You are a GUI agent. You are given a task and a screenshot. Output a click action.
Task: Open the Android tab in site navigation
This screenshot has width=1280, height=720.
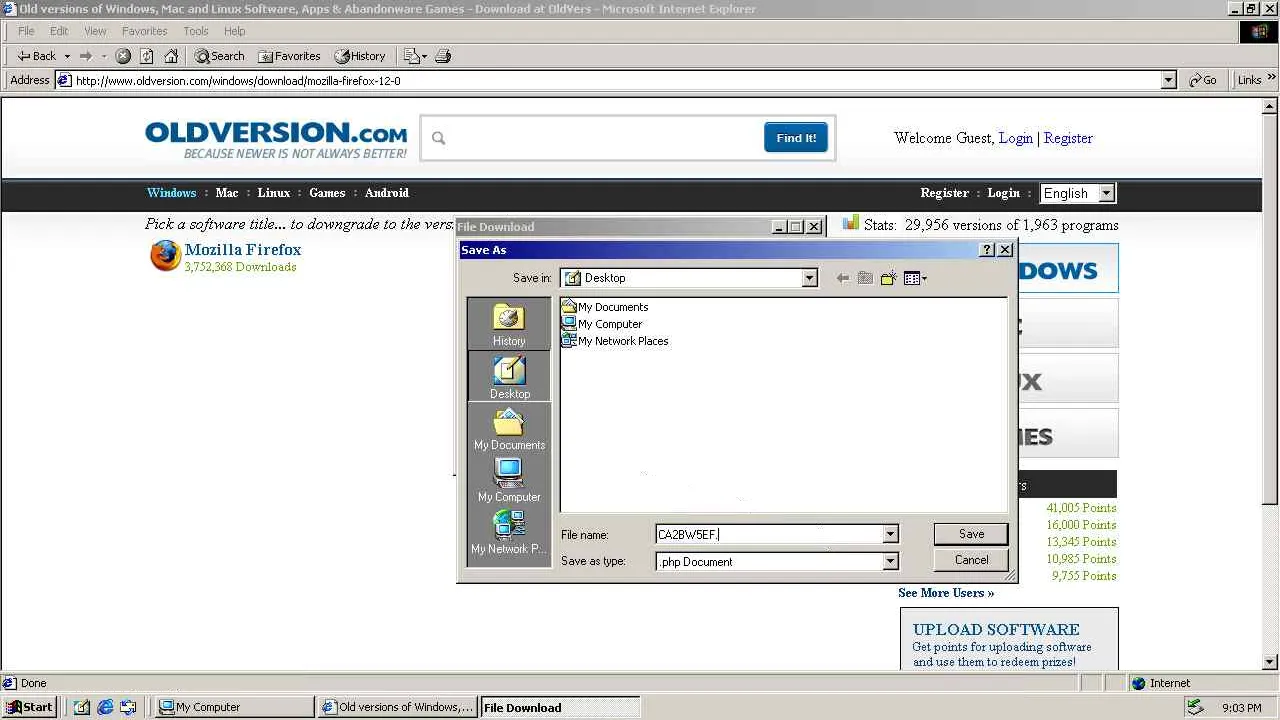coord(387,193)
